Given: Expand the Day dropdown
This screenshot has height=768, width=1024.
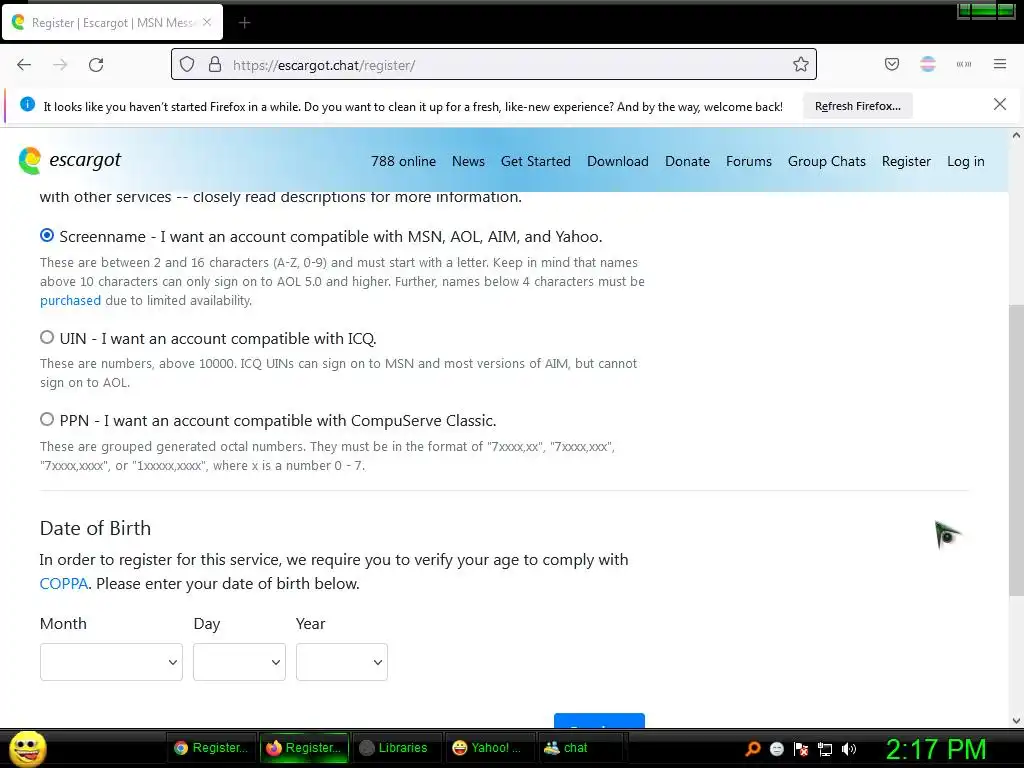Looking at the screenshot, I should [x=239, y=662].
